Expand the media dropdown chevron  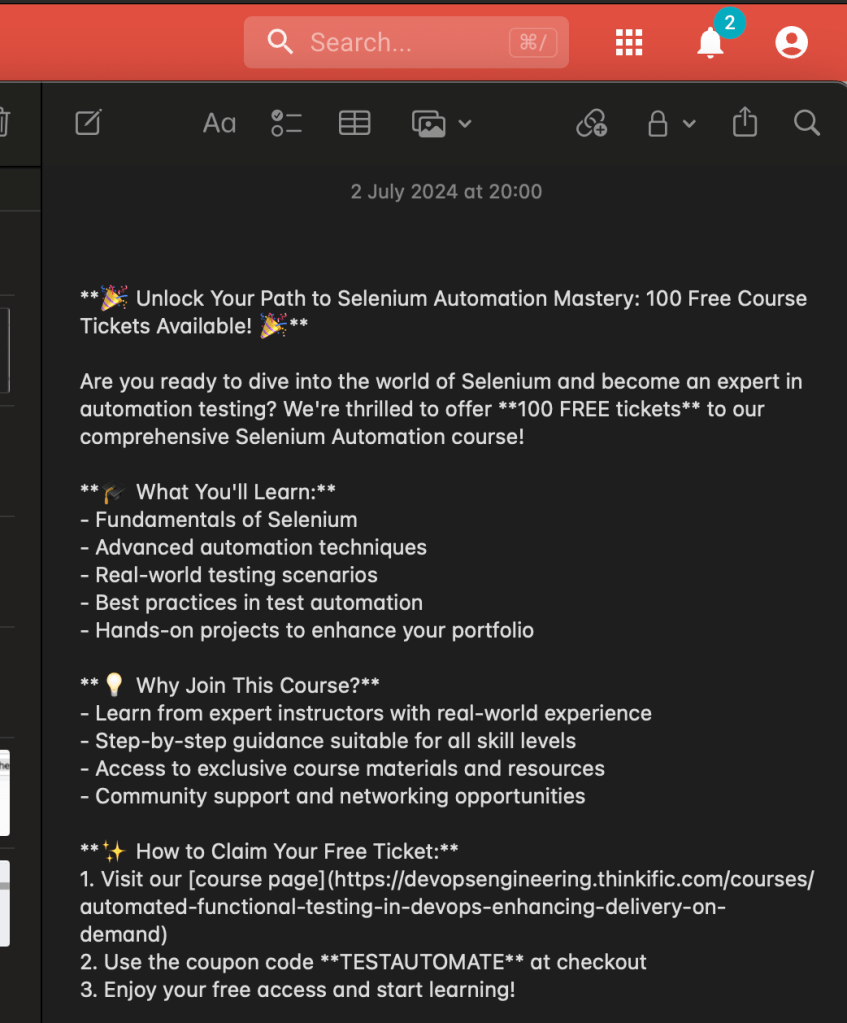tap(465, 123)
